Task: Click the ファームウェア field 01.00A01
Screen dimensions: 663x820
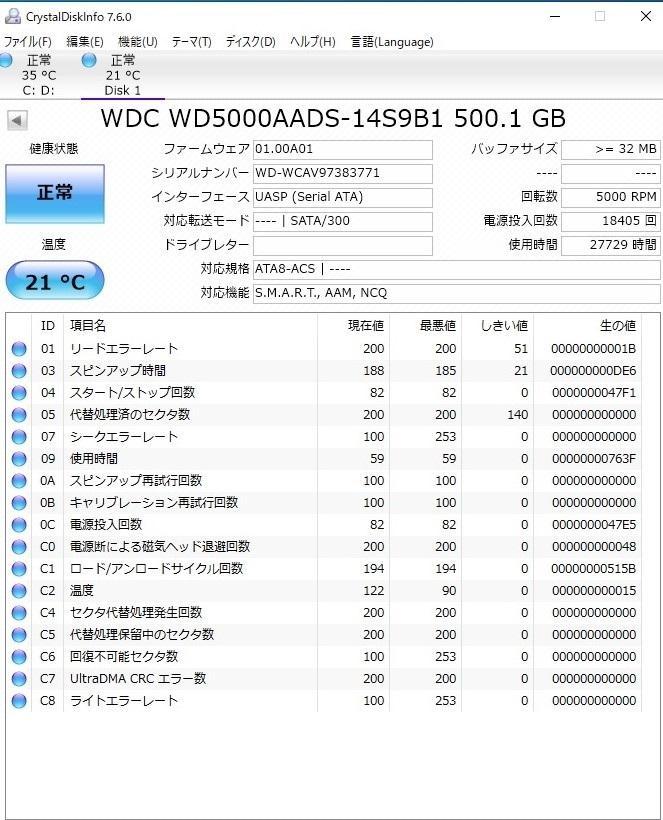Action: tap(342, 149)
